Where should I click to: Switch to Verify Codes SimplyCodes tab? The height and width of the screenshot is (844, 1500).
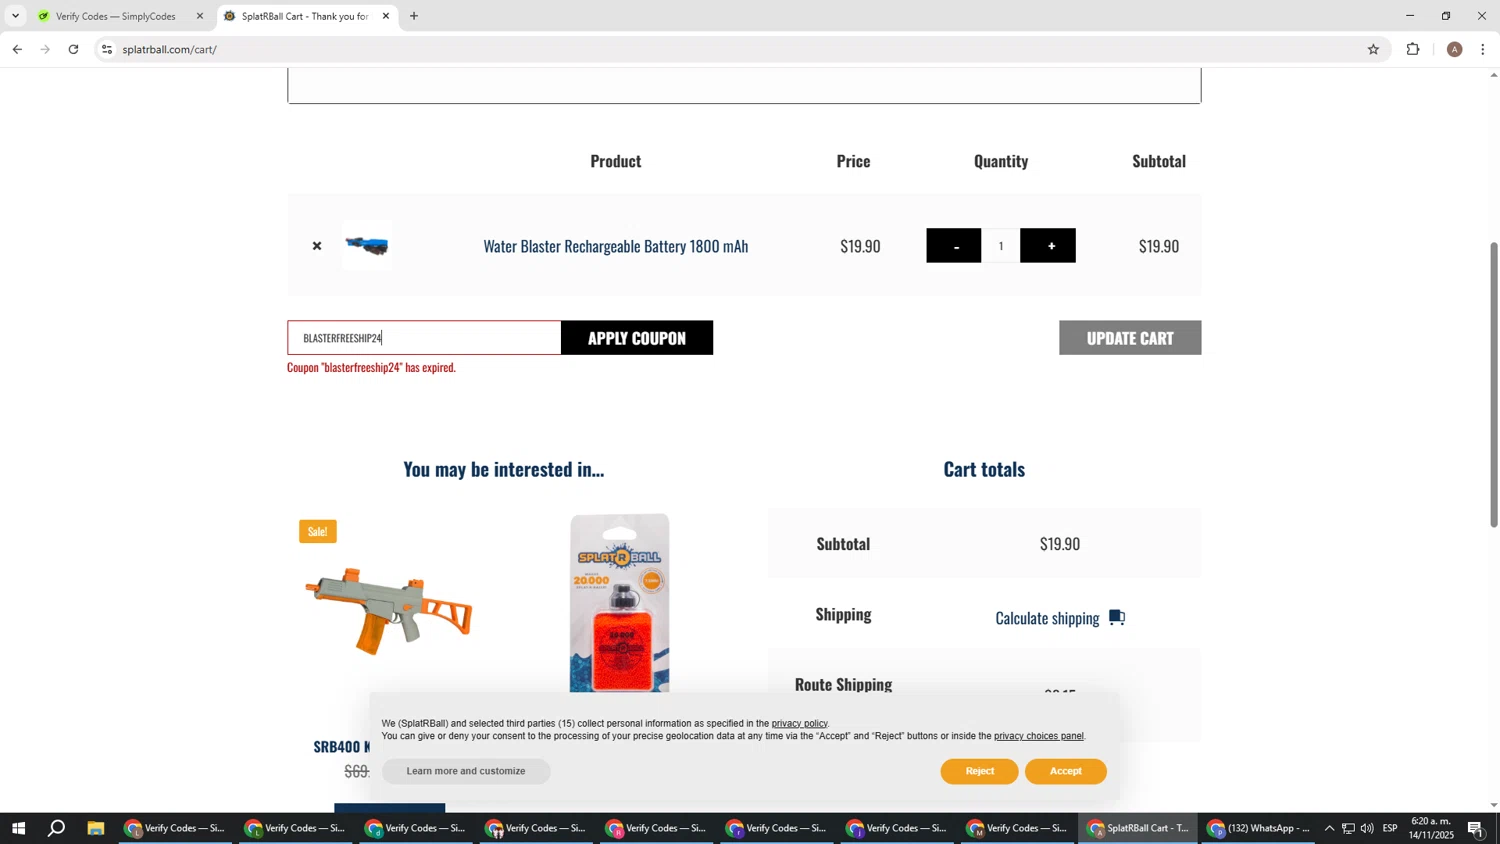pos(116,16)
